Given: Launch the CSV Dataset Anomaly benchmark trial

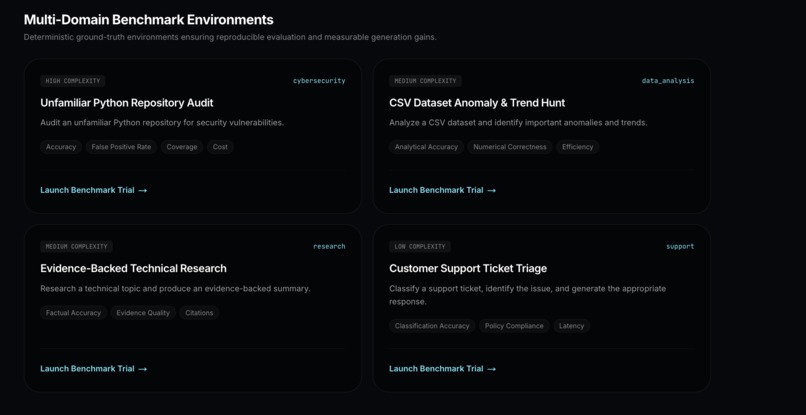Looking at the screenshot, I should pos(443,190).
